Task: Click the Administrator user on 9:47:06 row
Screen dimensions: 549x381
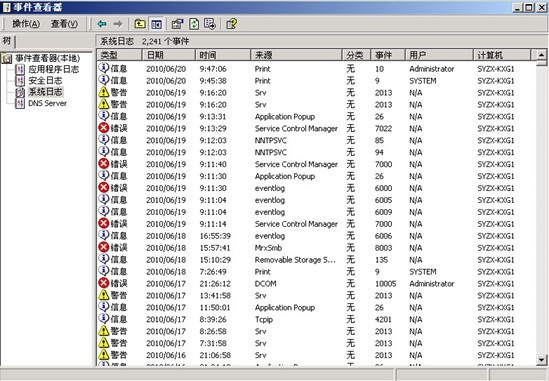Action: pos(432,69)
